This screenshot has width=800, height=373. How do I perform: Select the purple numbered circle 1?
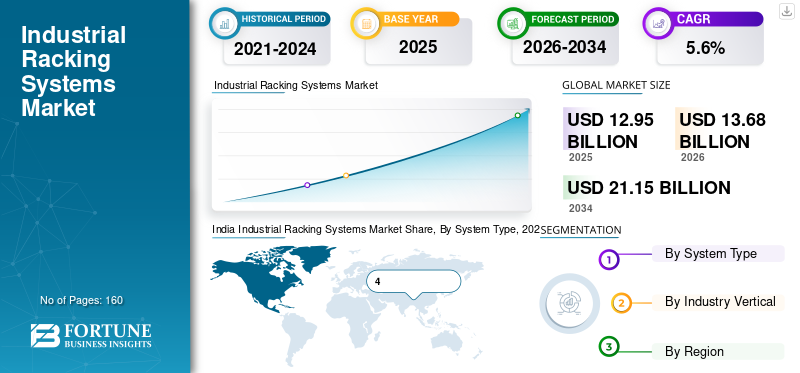pyautogui.click(x=608, y=259)
